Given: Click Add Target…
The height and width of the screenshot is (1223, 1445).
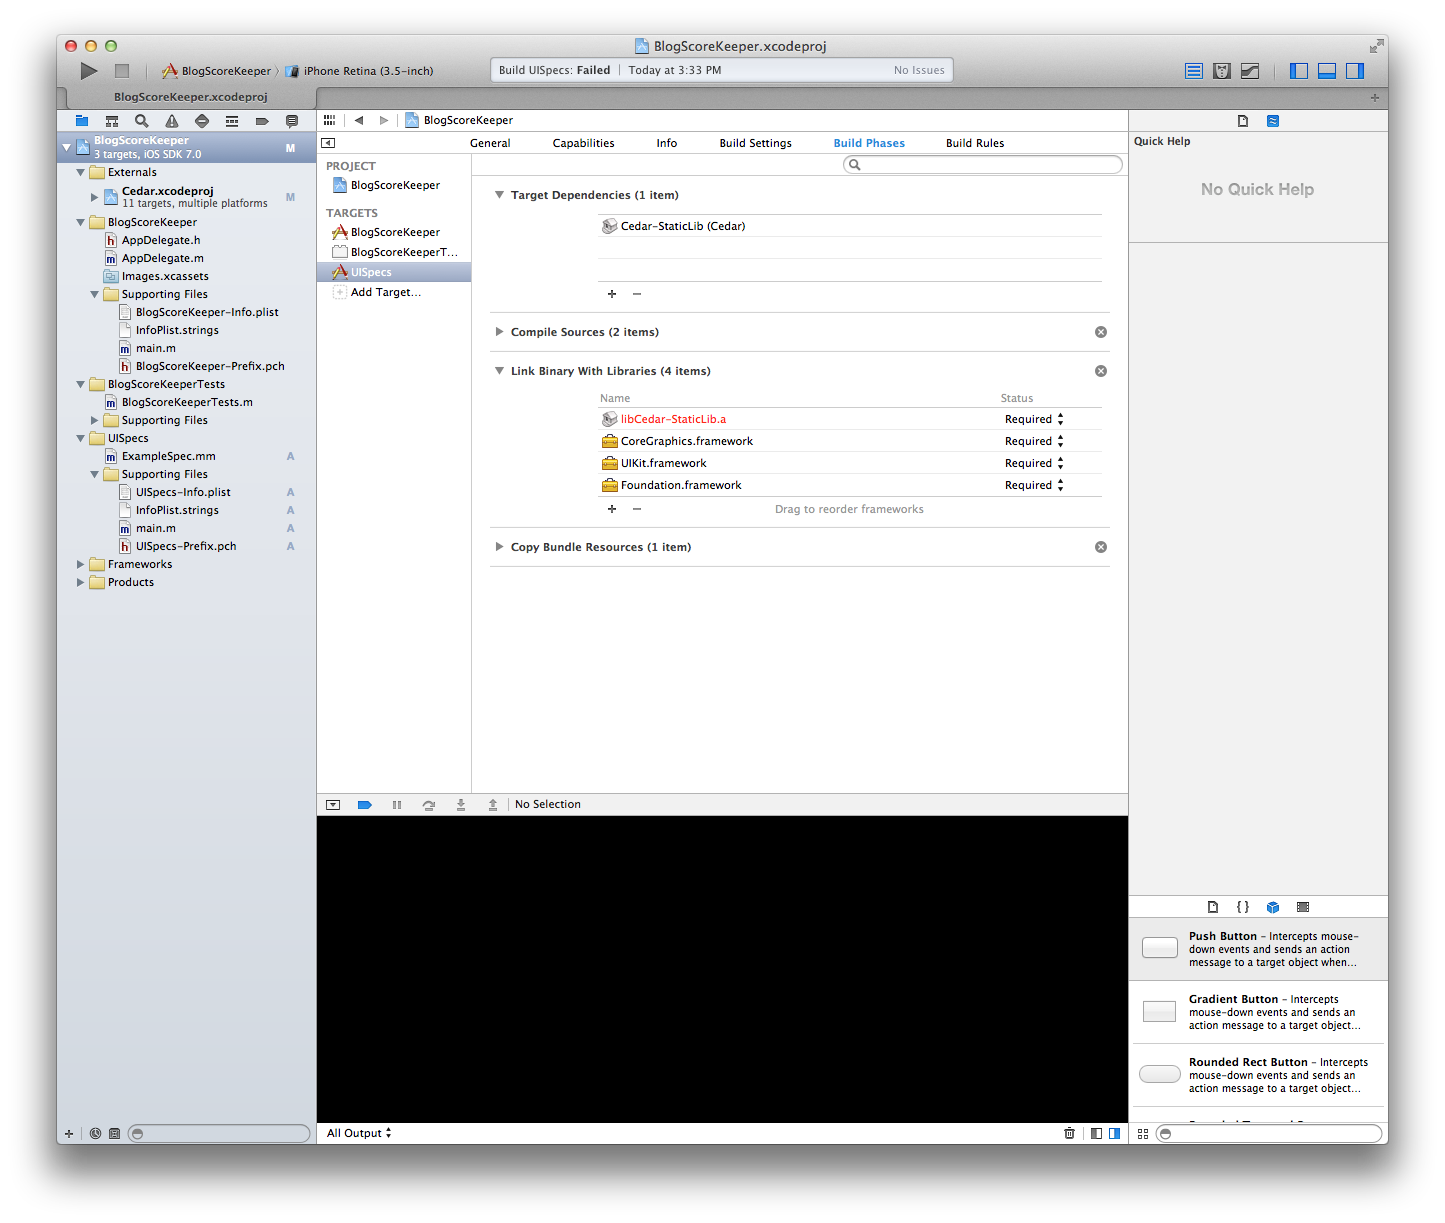Looking at the screenshot, I should (385, 292).
